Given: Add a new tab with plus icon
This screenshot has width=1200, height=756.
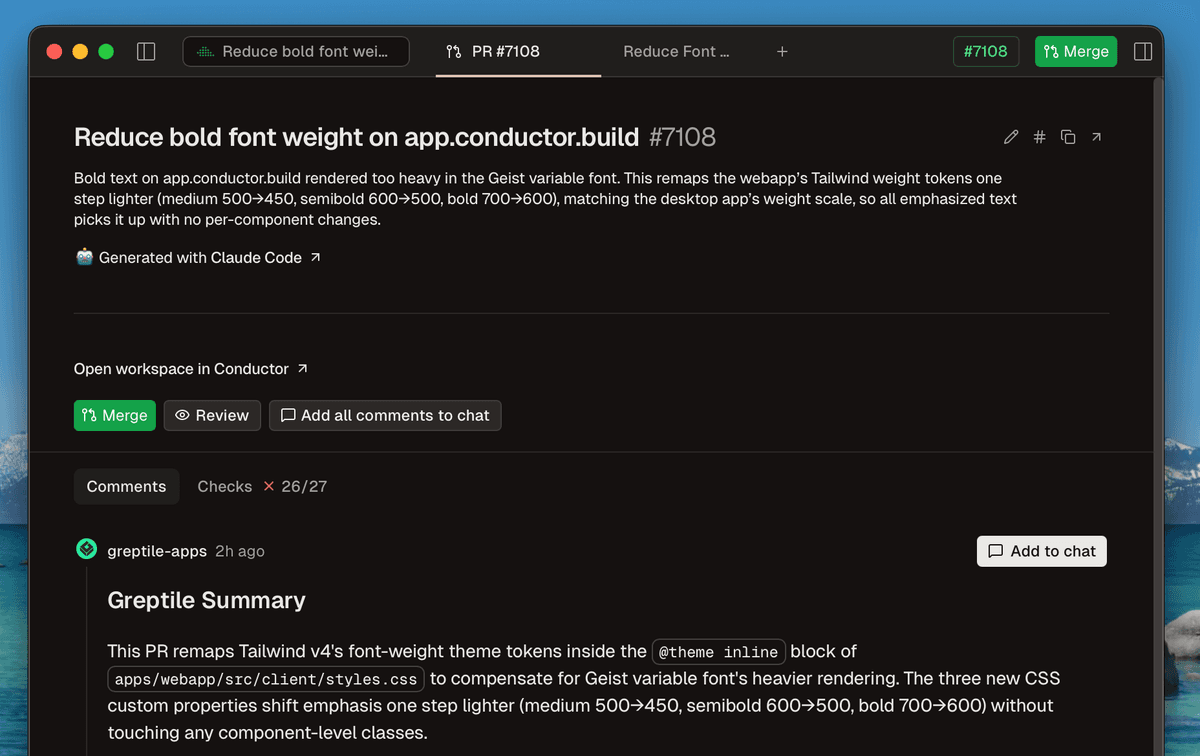Looking at the screenshot, I should coord(782,51).
